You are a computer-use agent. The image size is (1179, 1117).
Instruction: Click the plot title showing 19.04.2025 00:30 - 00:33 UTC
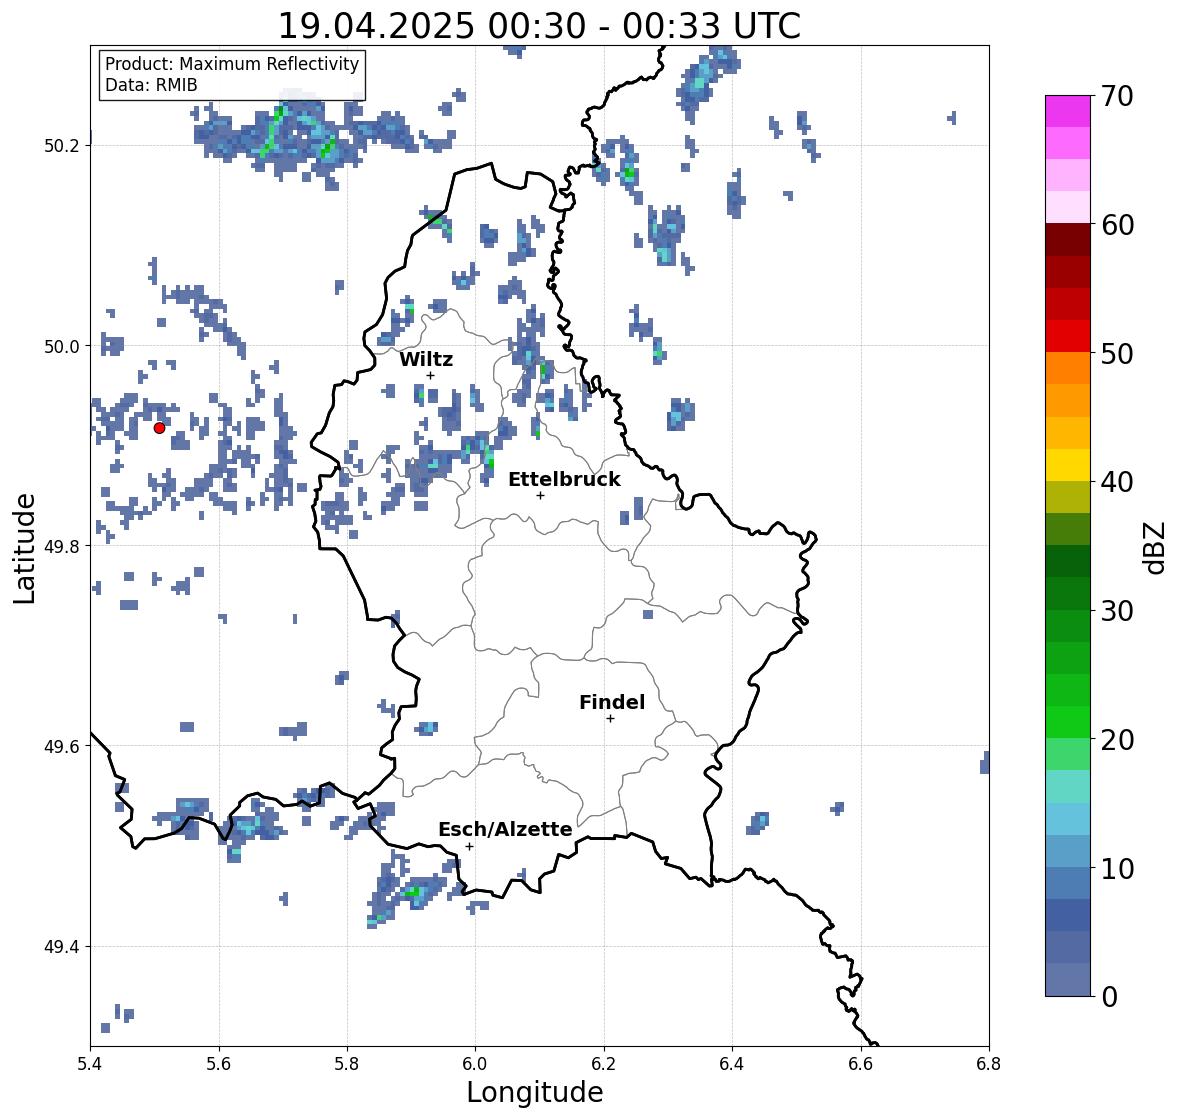click(539, 26)
